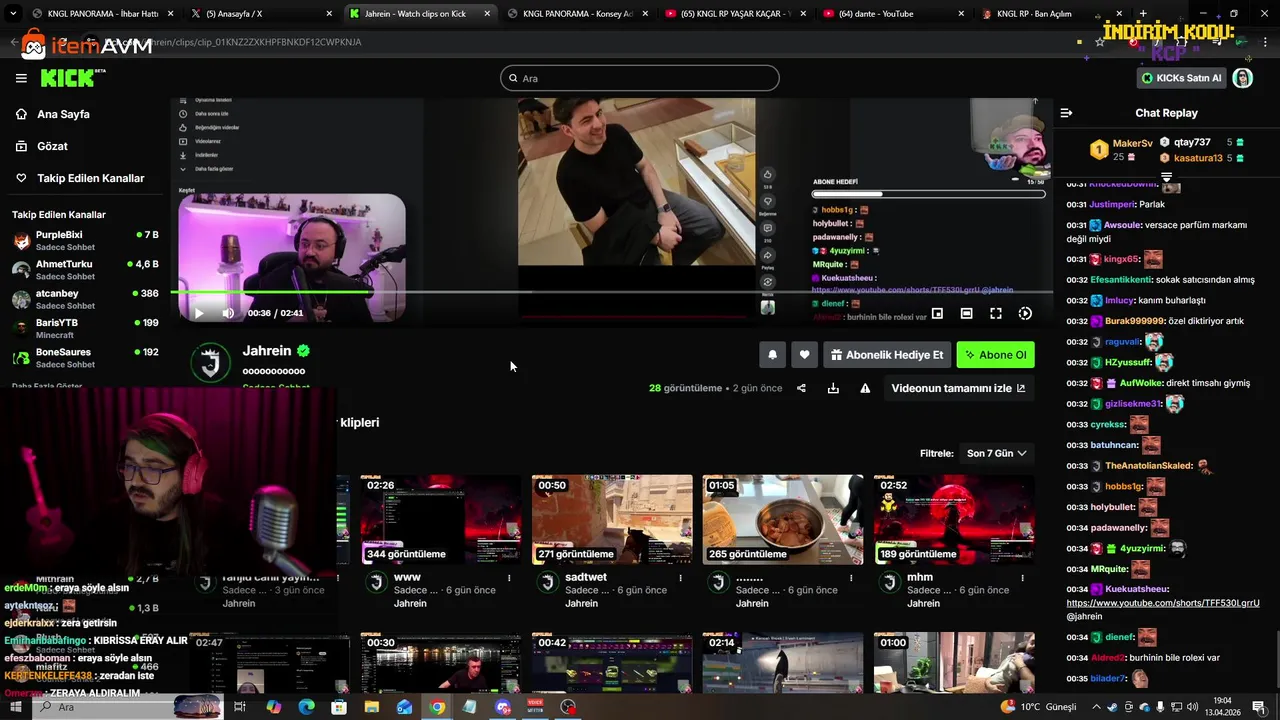Open Task View on taskbar
1280x720 pixels.
240,707
